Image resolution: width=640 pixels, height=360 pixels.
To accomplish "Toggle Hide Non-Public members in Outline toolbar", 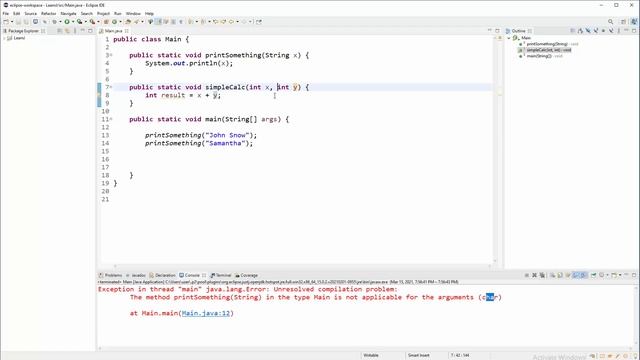I will [603, 31].
